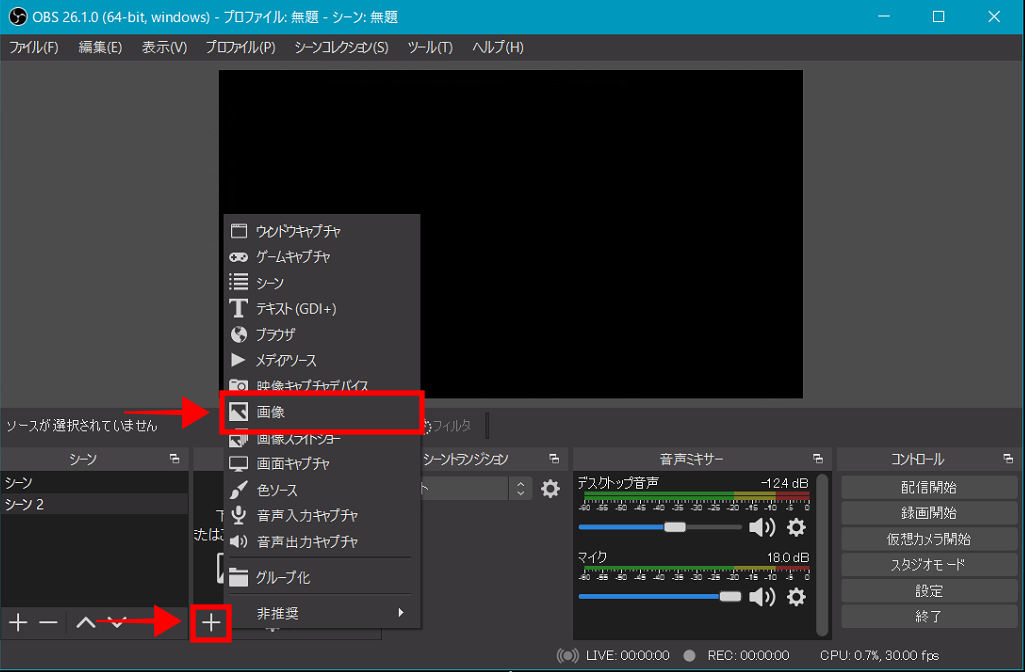Image resolution: width=1025 pixels, height=672 pixels.
Task: Select ウィンドウキャプチャ from the source menu
Action: [x=322, y=231]
